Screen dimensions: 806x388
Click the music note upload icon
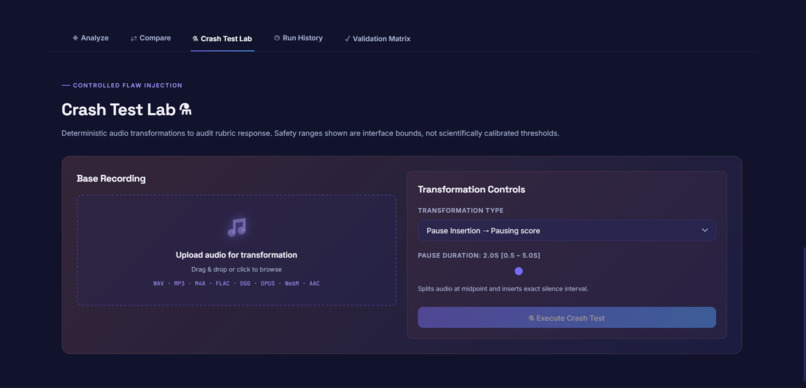click(236, 227)
